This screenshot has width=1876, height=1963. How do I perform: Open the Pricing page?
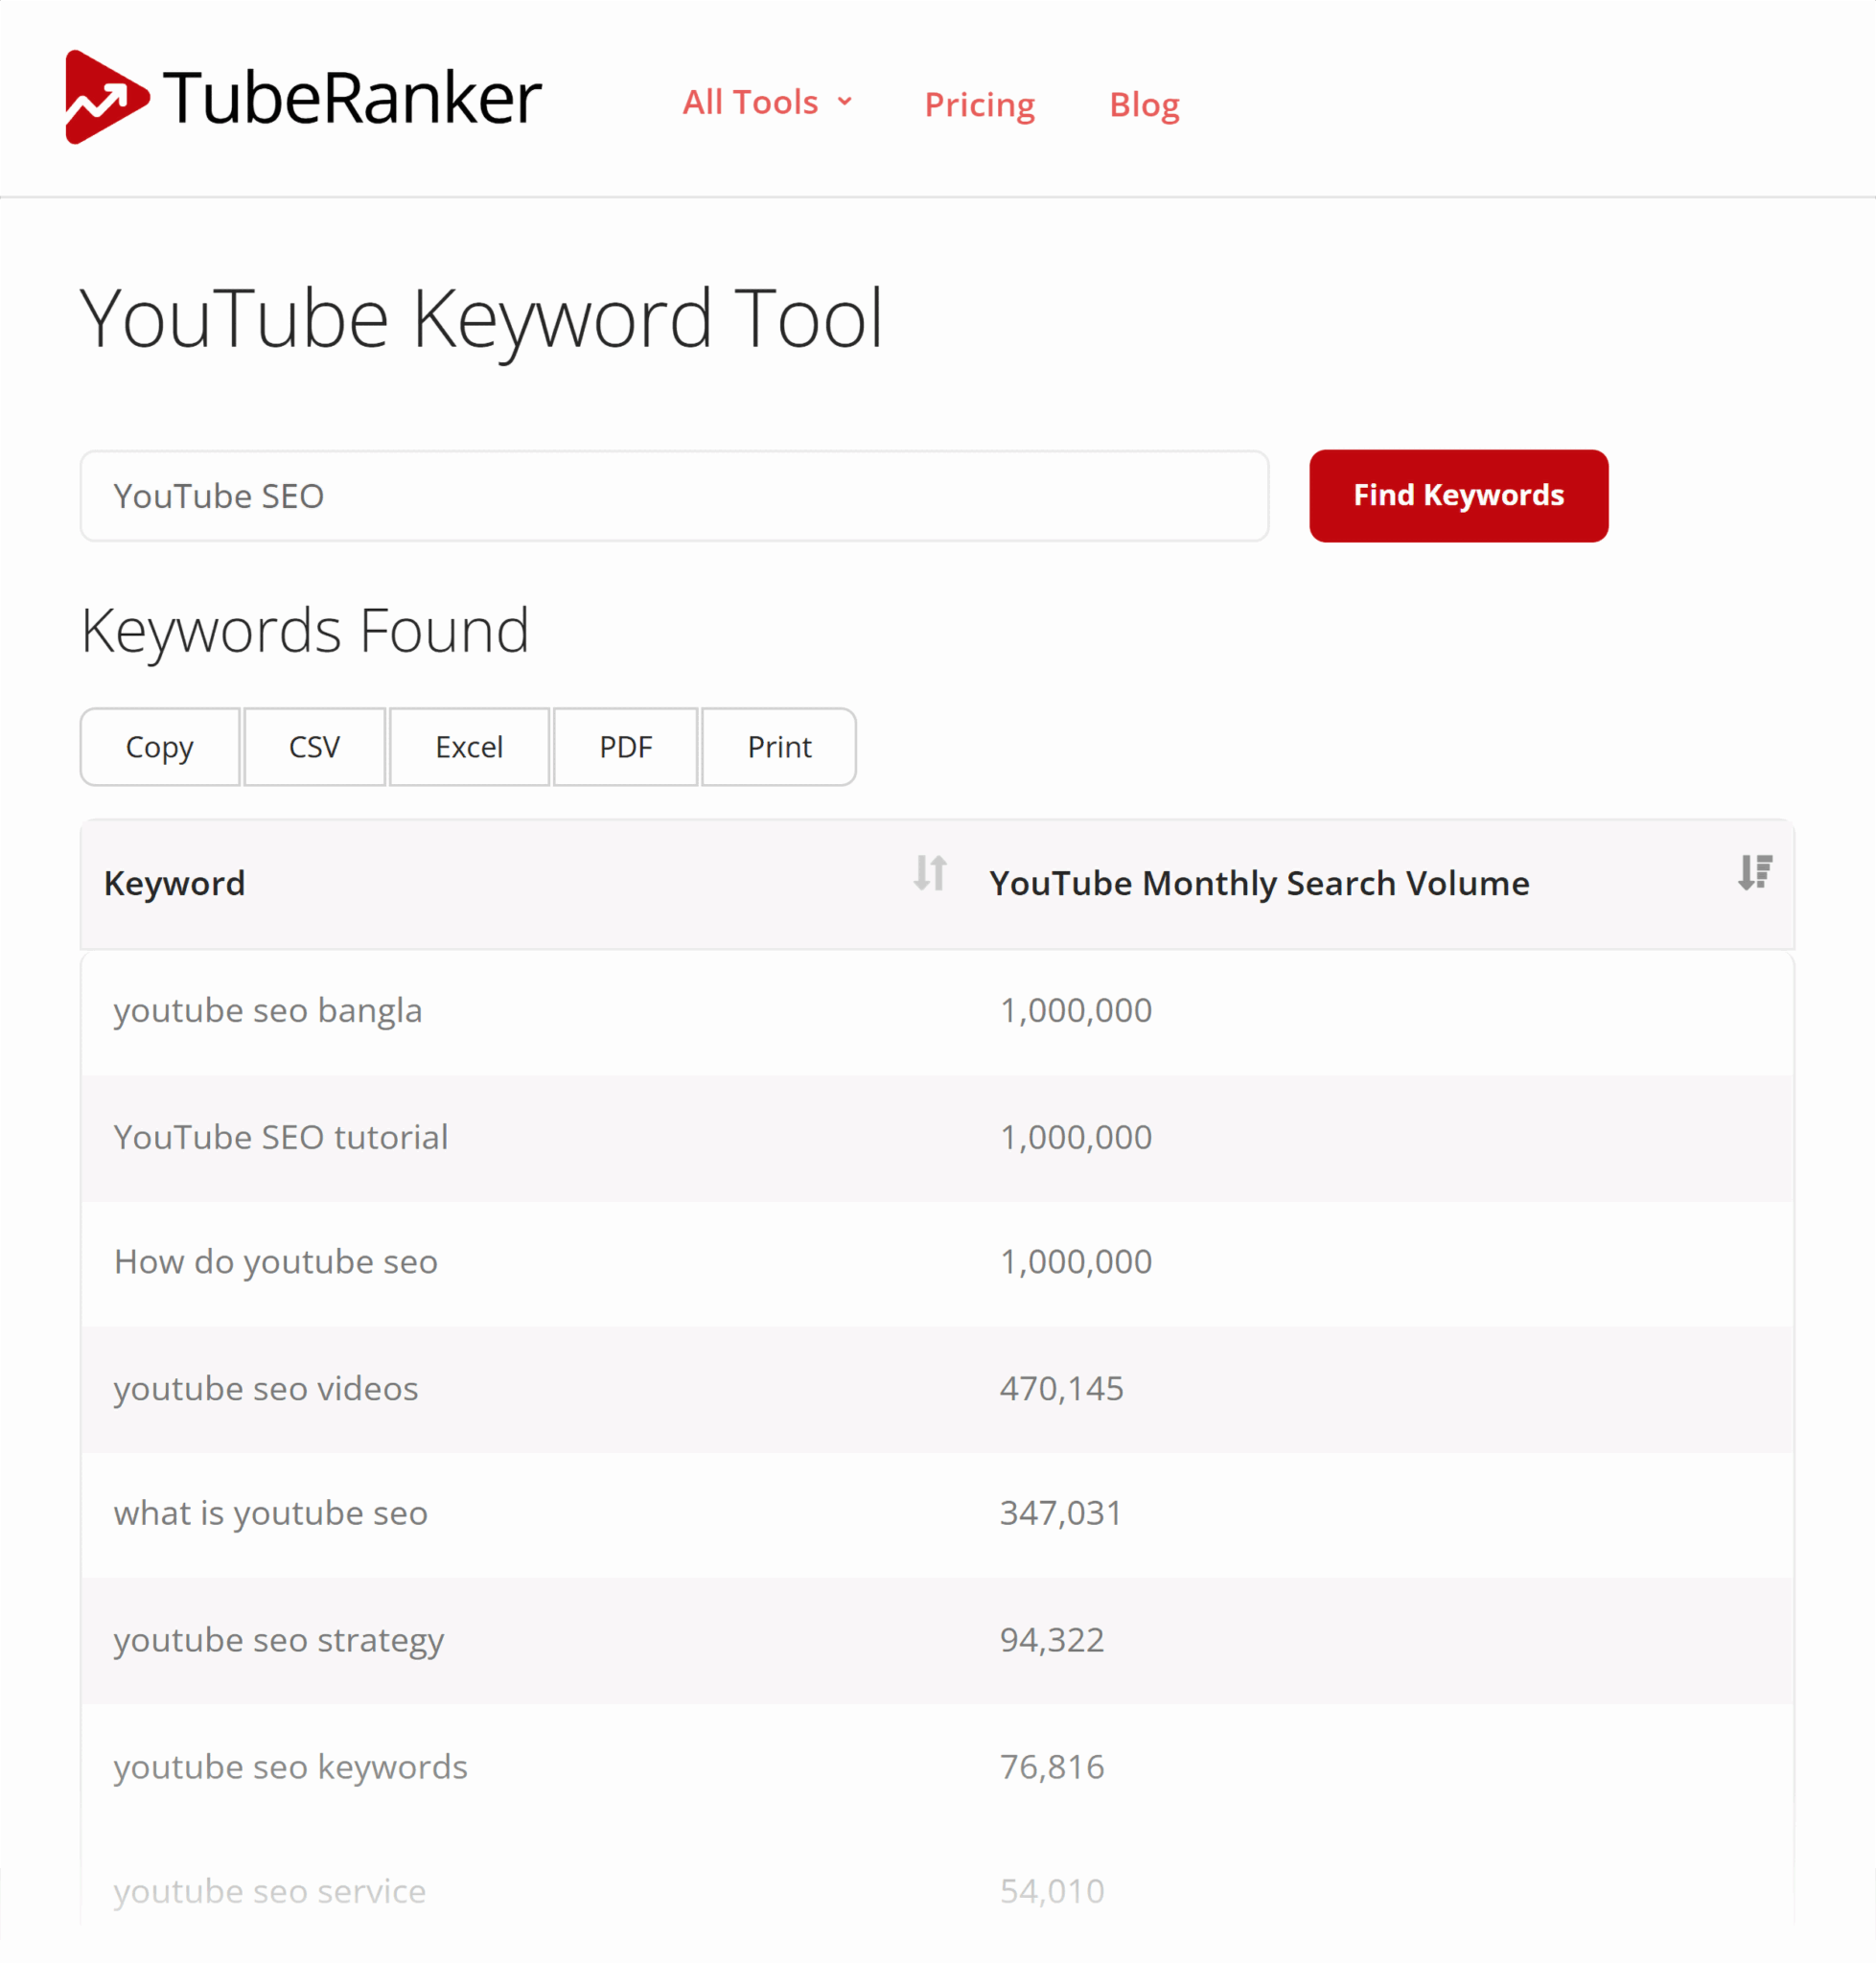click(979, 103)
